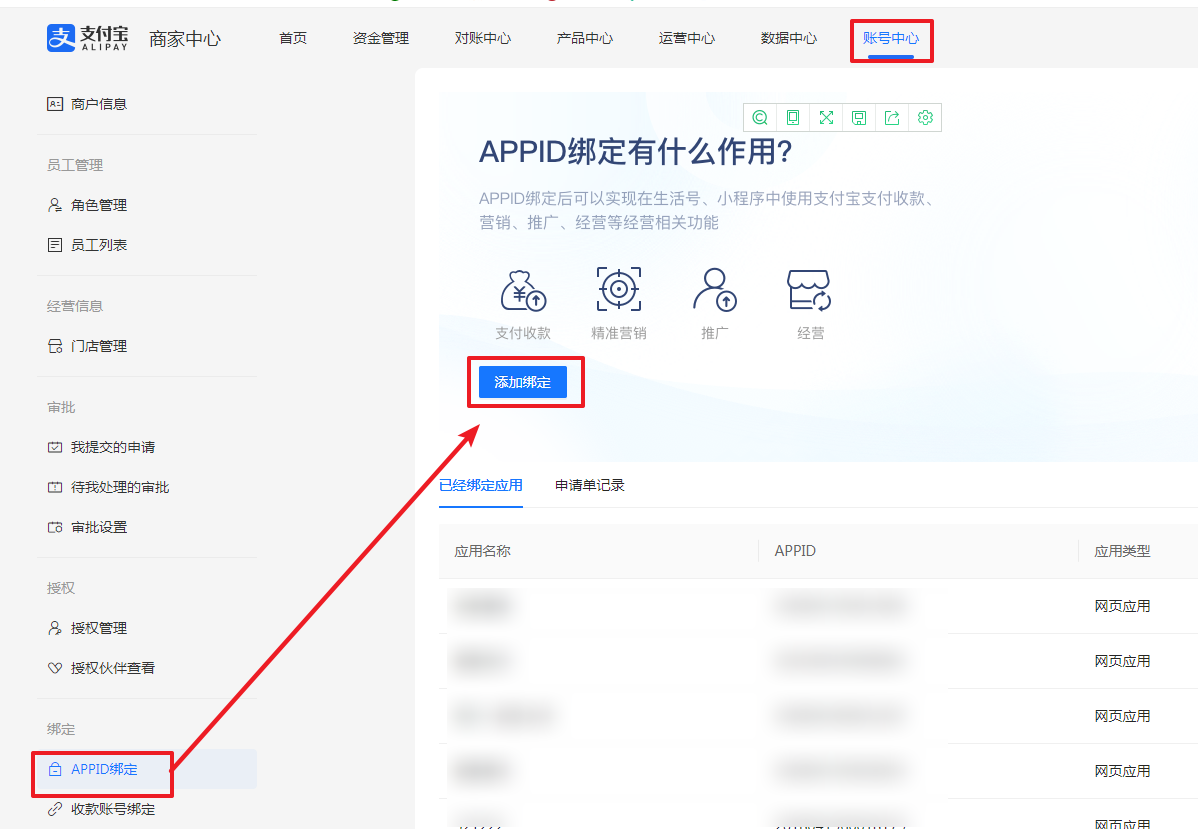This screenshot has width=1198, height=829.
Task: Select APPID绑定 in the sidebar
Action: pyautogui.click(x=147, y=769)
